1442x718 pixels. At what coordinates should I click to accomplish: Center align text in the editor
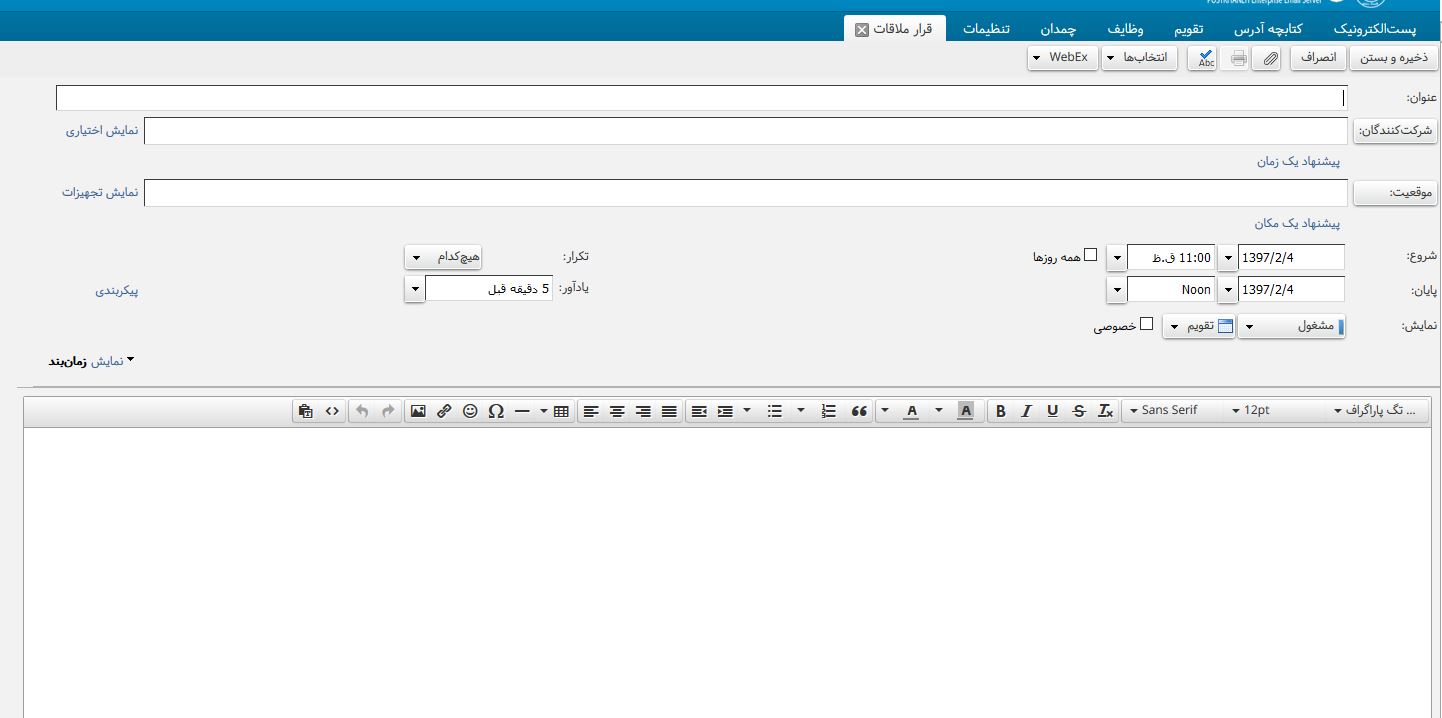click(x=617, y=411)
